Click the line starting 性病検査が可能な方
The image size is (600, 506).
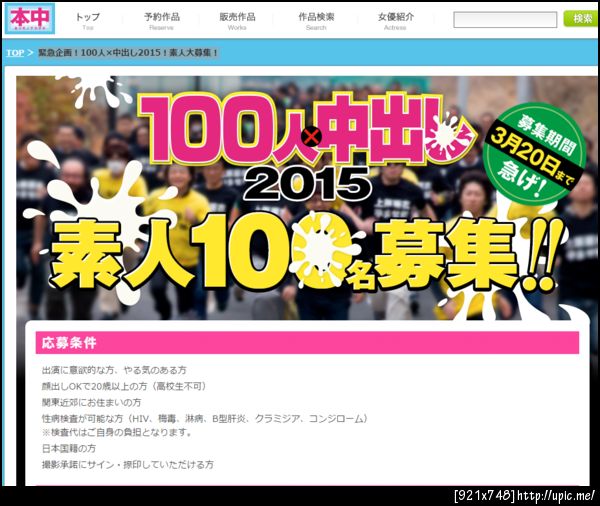tap(205, 419)
